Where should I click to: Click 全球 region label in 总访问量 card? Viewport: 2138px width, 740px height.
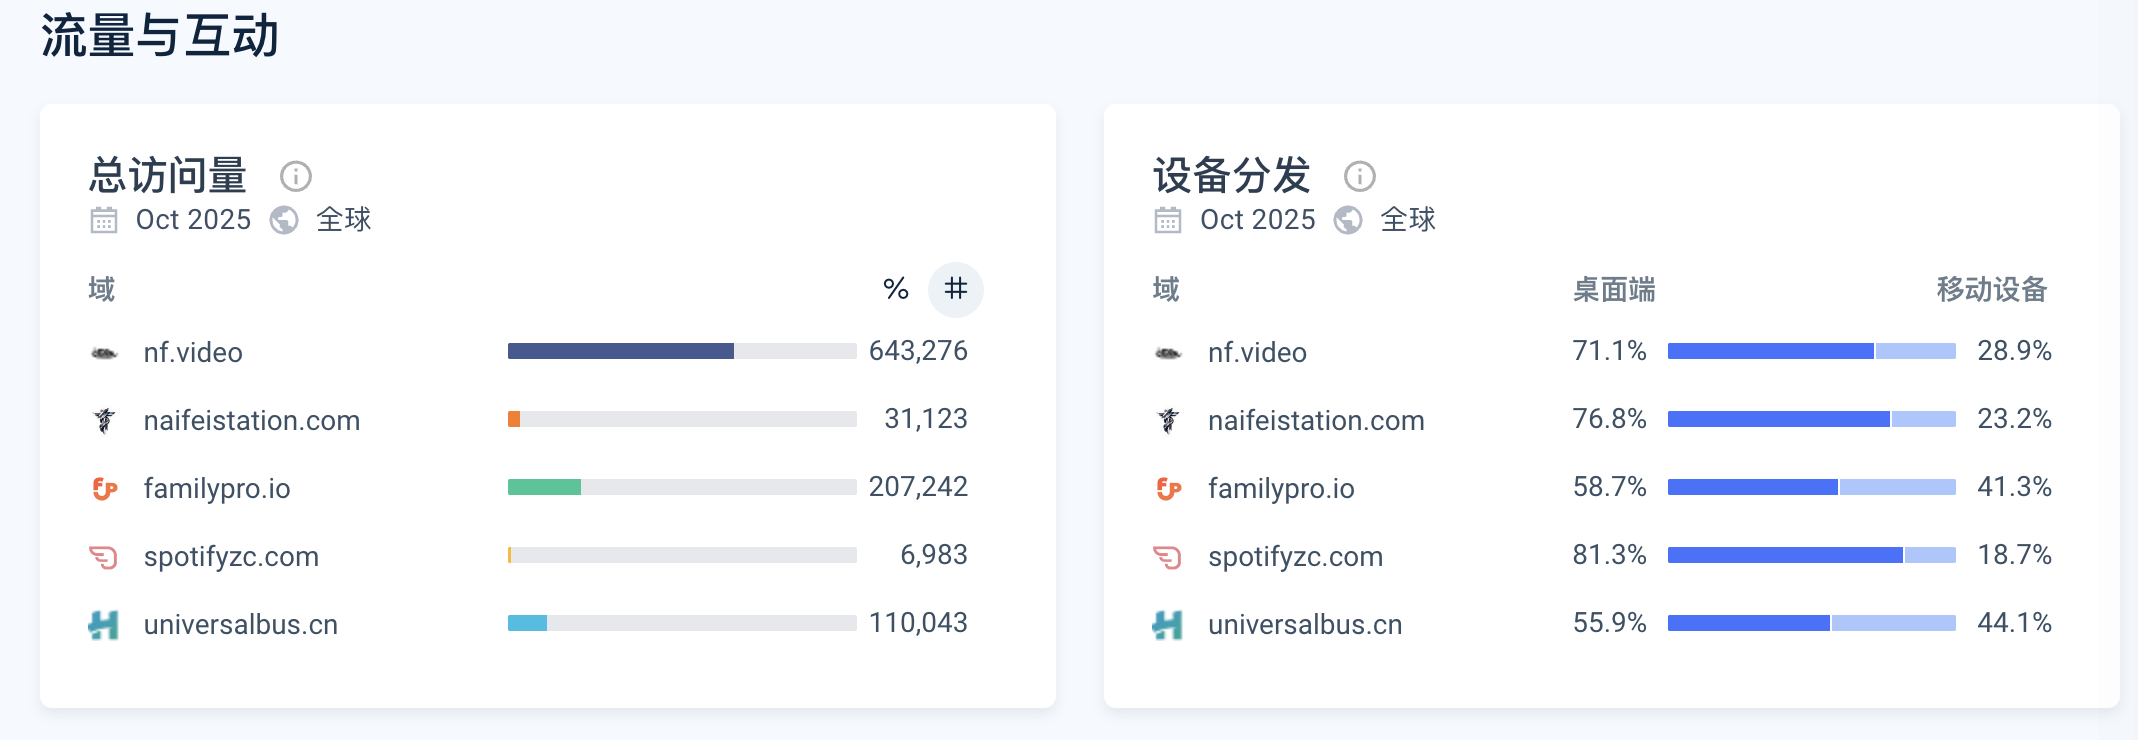point(344,220)
